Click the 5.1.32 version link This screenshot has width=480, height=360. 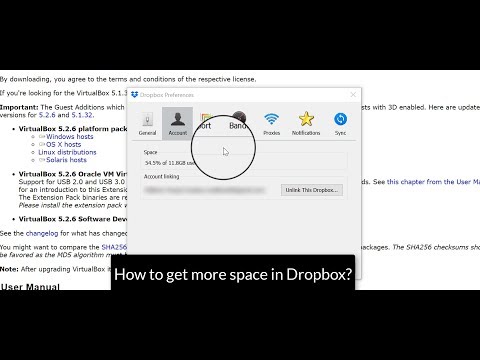pos(82,115)
